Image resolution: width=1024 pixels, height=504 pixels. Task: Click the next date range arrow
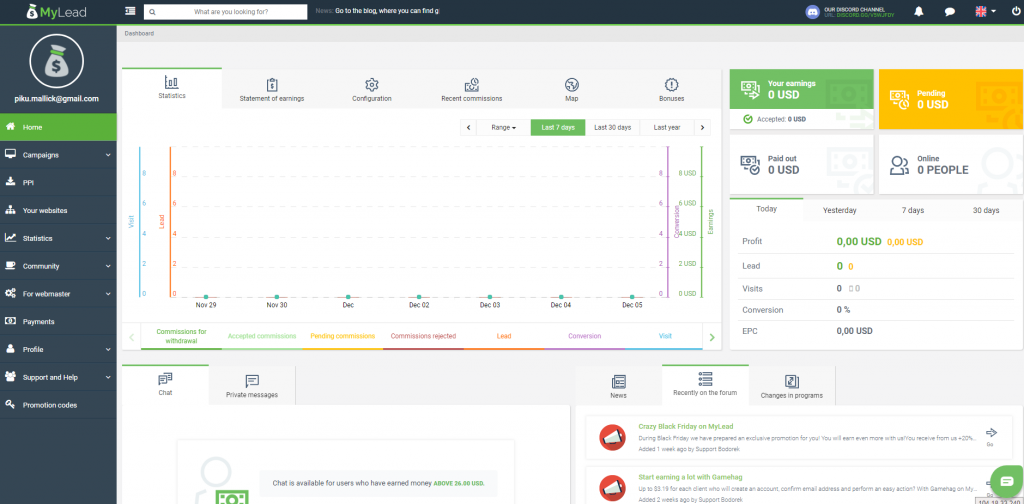(703, 128)
